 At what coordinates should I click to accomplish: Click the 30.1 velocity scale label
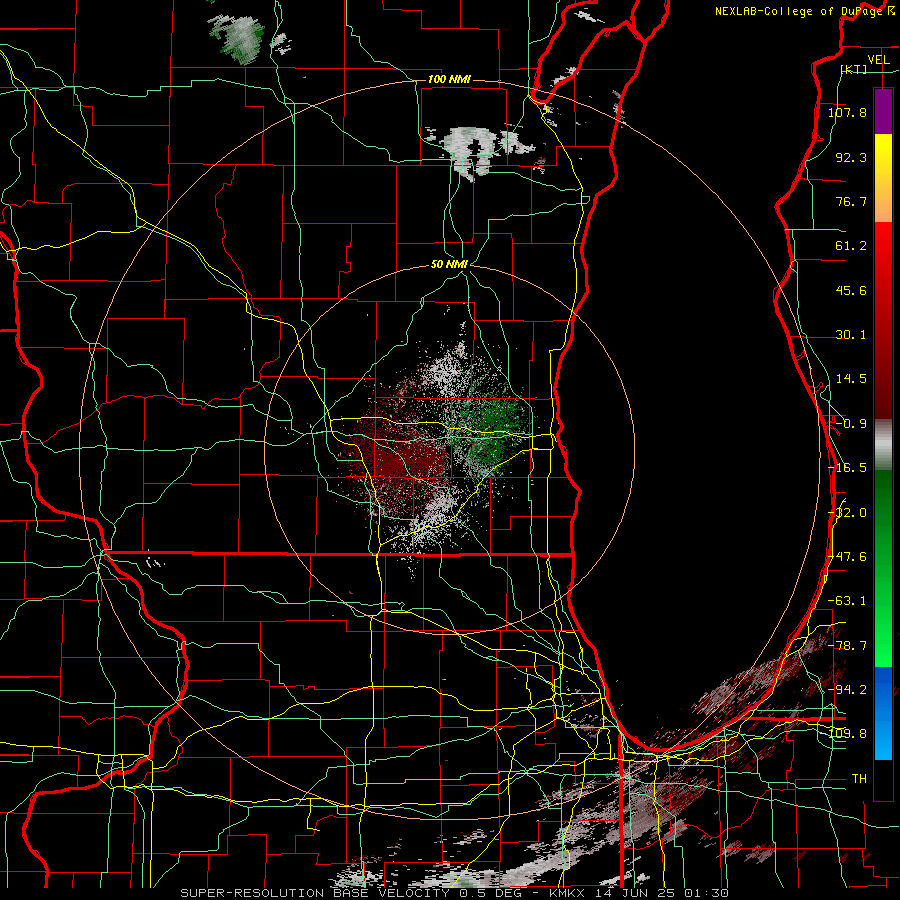[851, 335]
